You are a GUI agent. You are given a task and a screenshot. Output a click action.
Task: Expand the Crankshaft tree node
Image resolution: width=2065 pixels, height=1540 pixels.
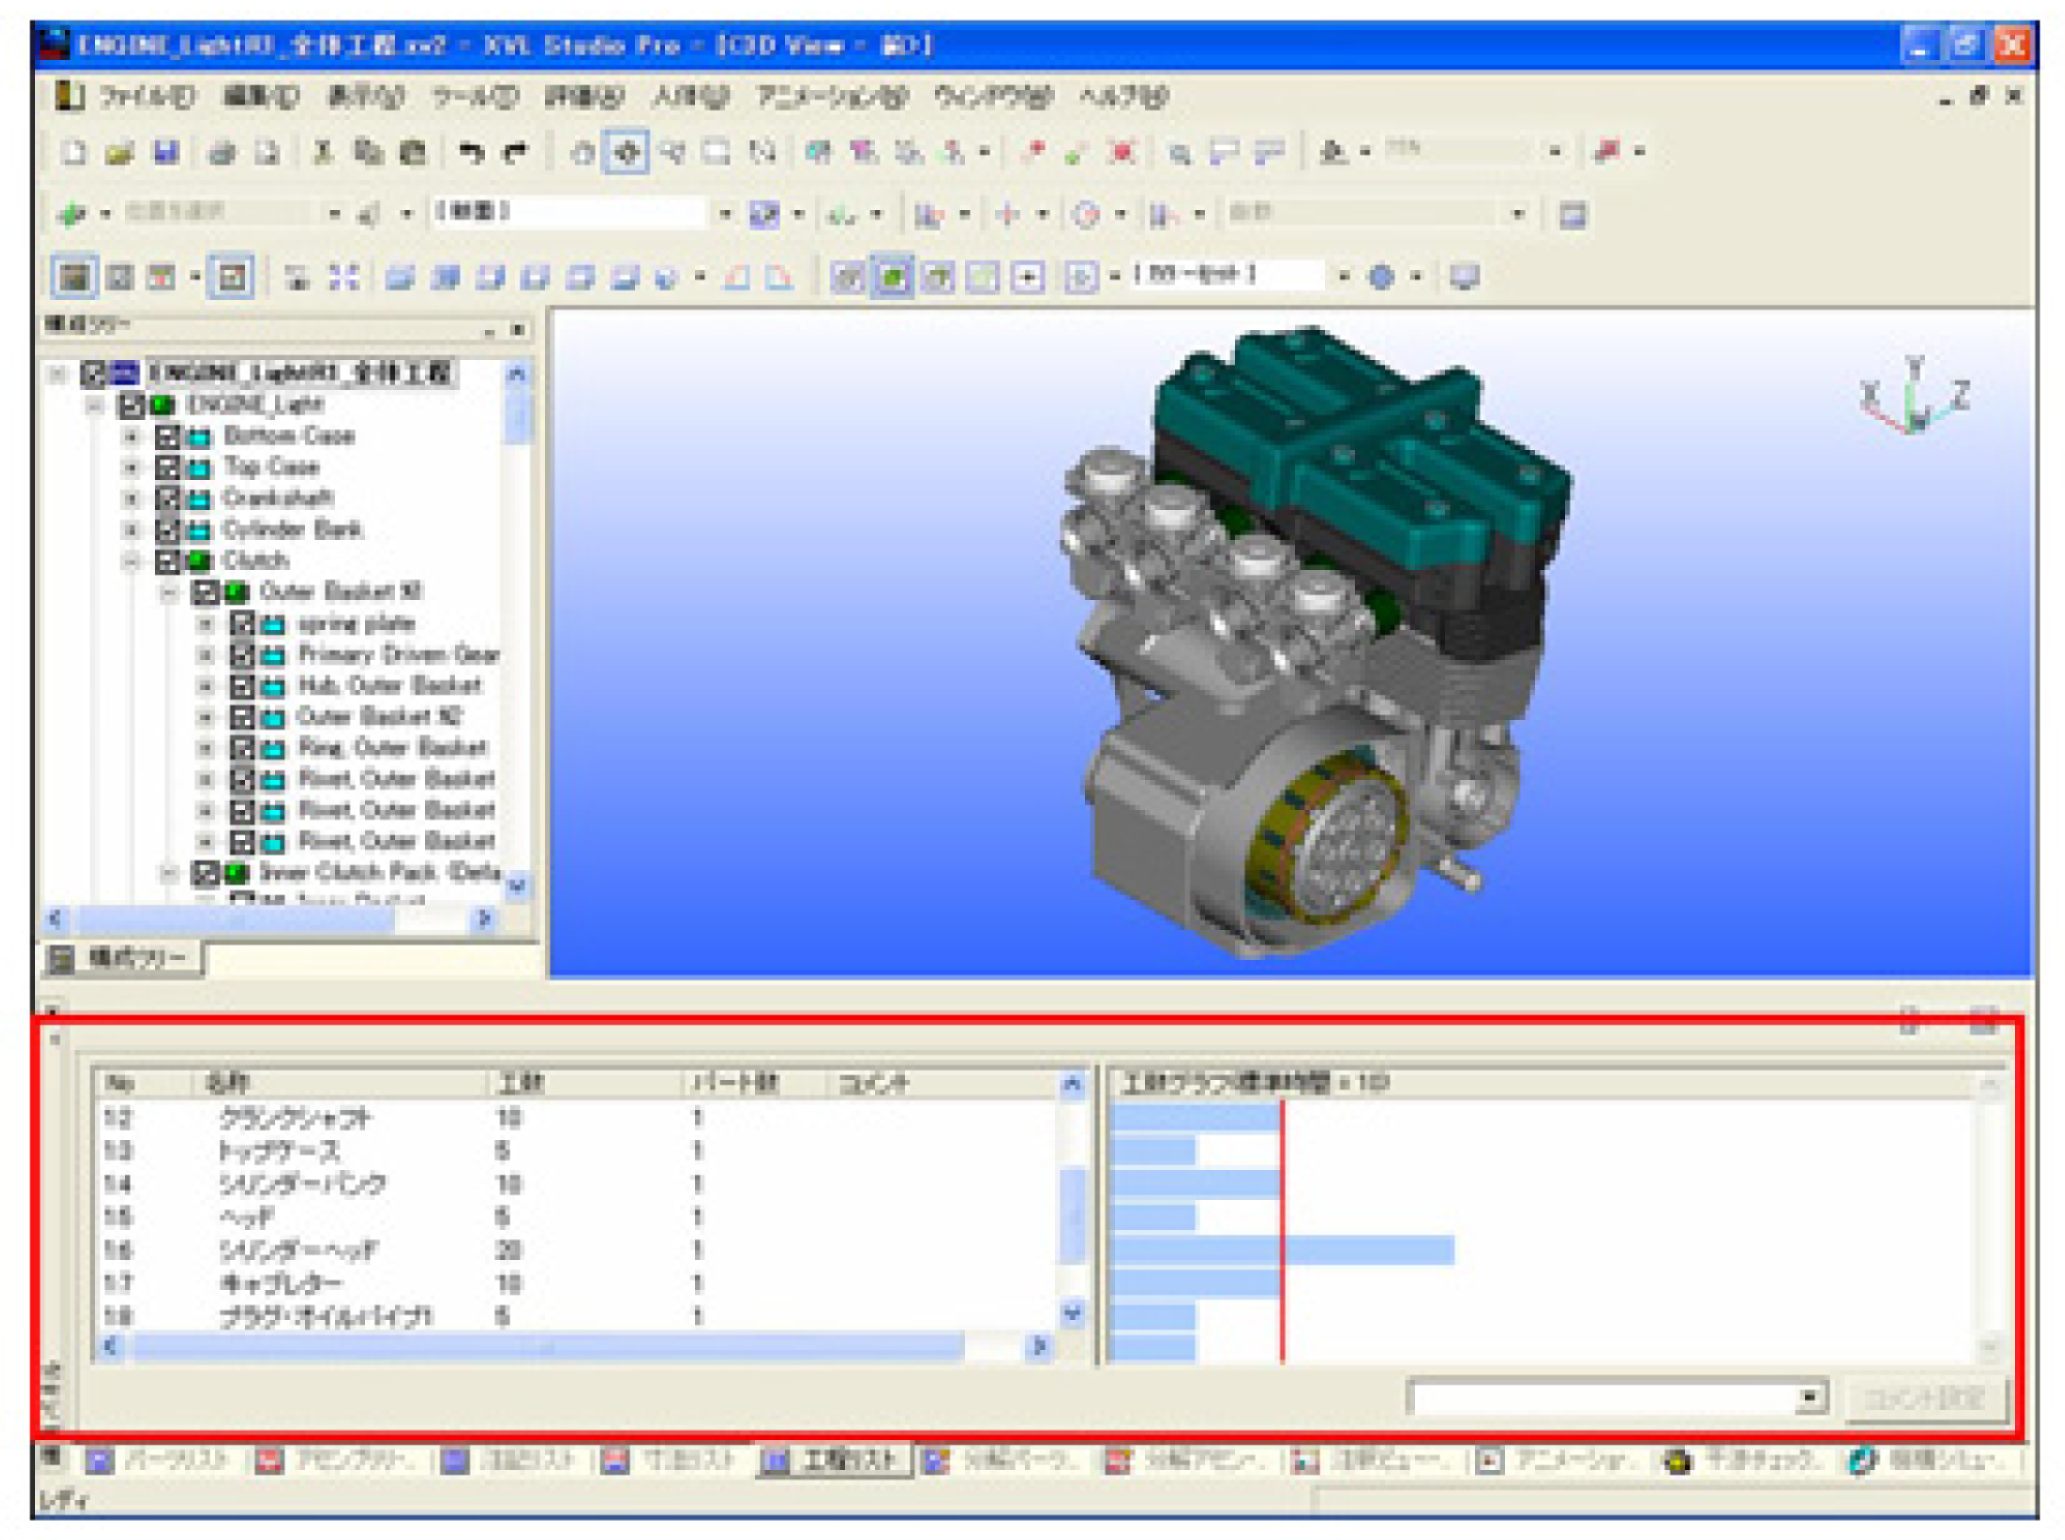131,499
